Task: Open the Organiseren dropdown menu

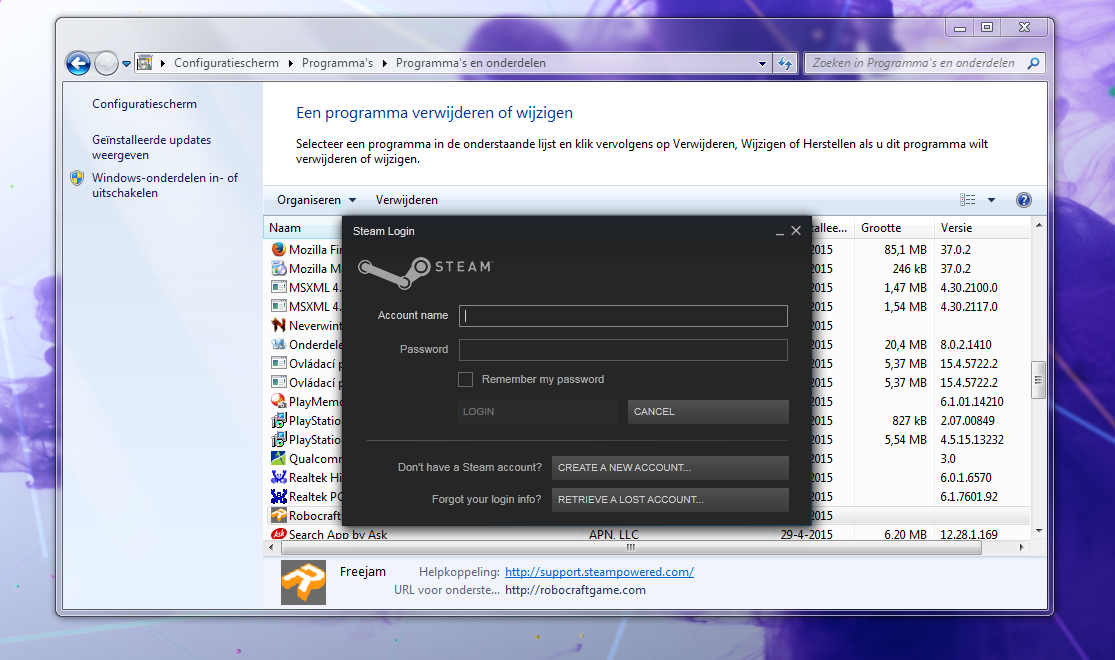Action: click(x=316, y=200)
